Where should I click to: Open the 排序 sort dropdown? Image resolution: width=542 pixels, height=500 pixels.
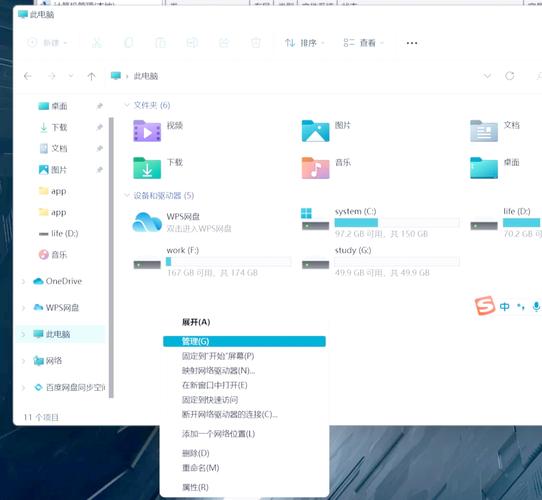(x=304, y=43)
